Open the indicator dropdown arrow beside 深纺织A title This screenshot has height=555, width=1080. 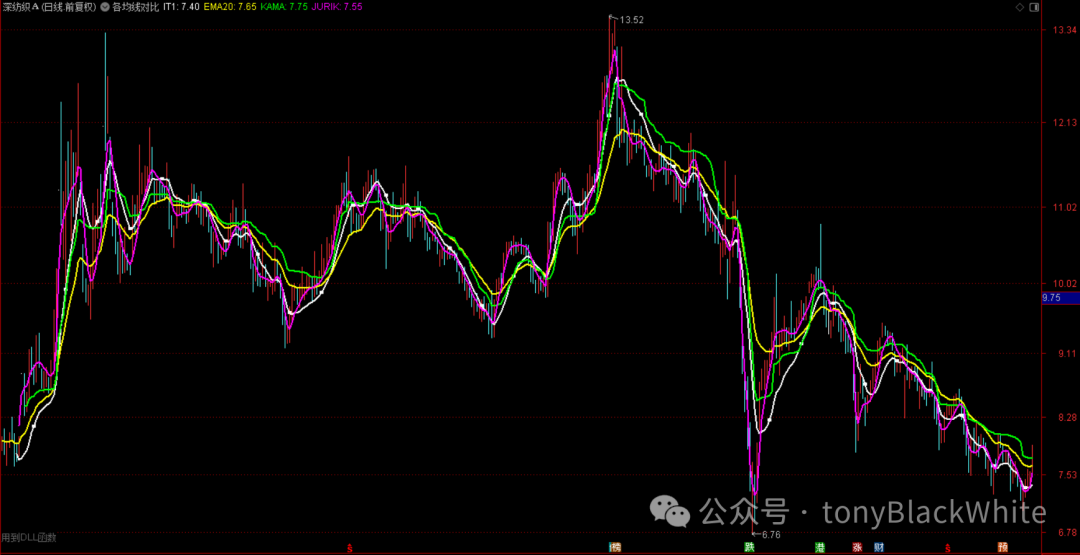pos(104,8)
